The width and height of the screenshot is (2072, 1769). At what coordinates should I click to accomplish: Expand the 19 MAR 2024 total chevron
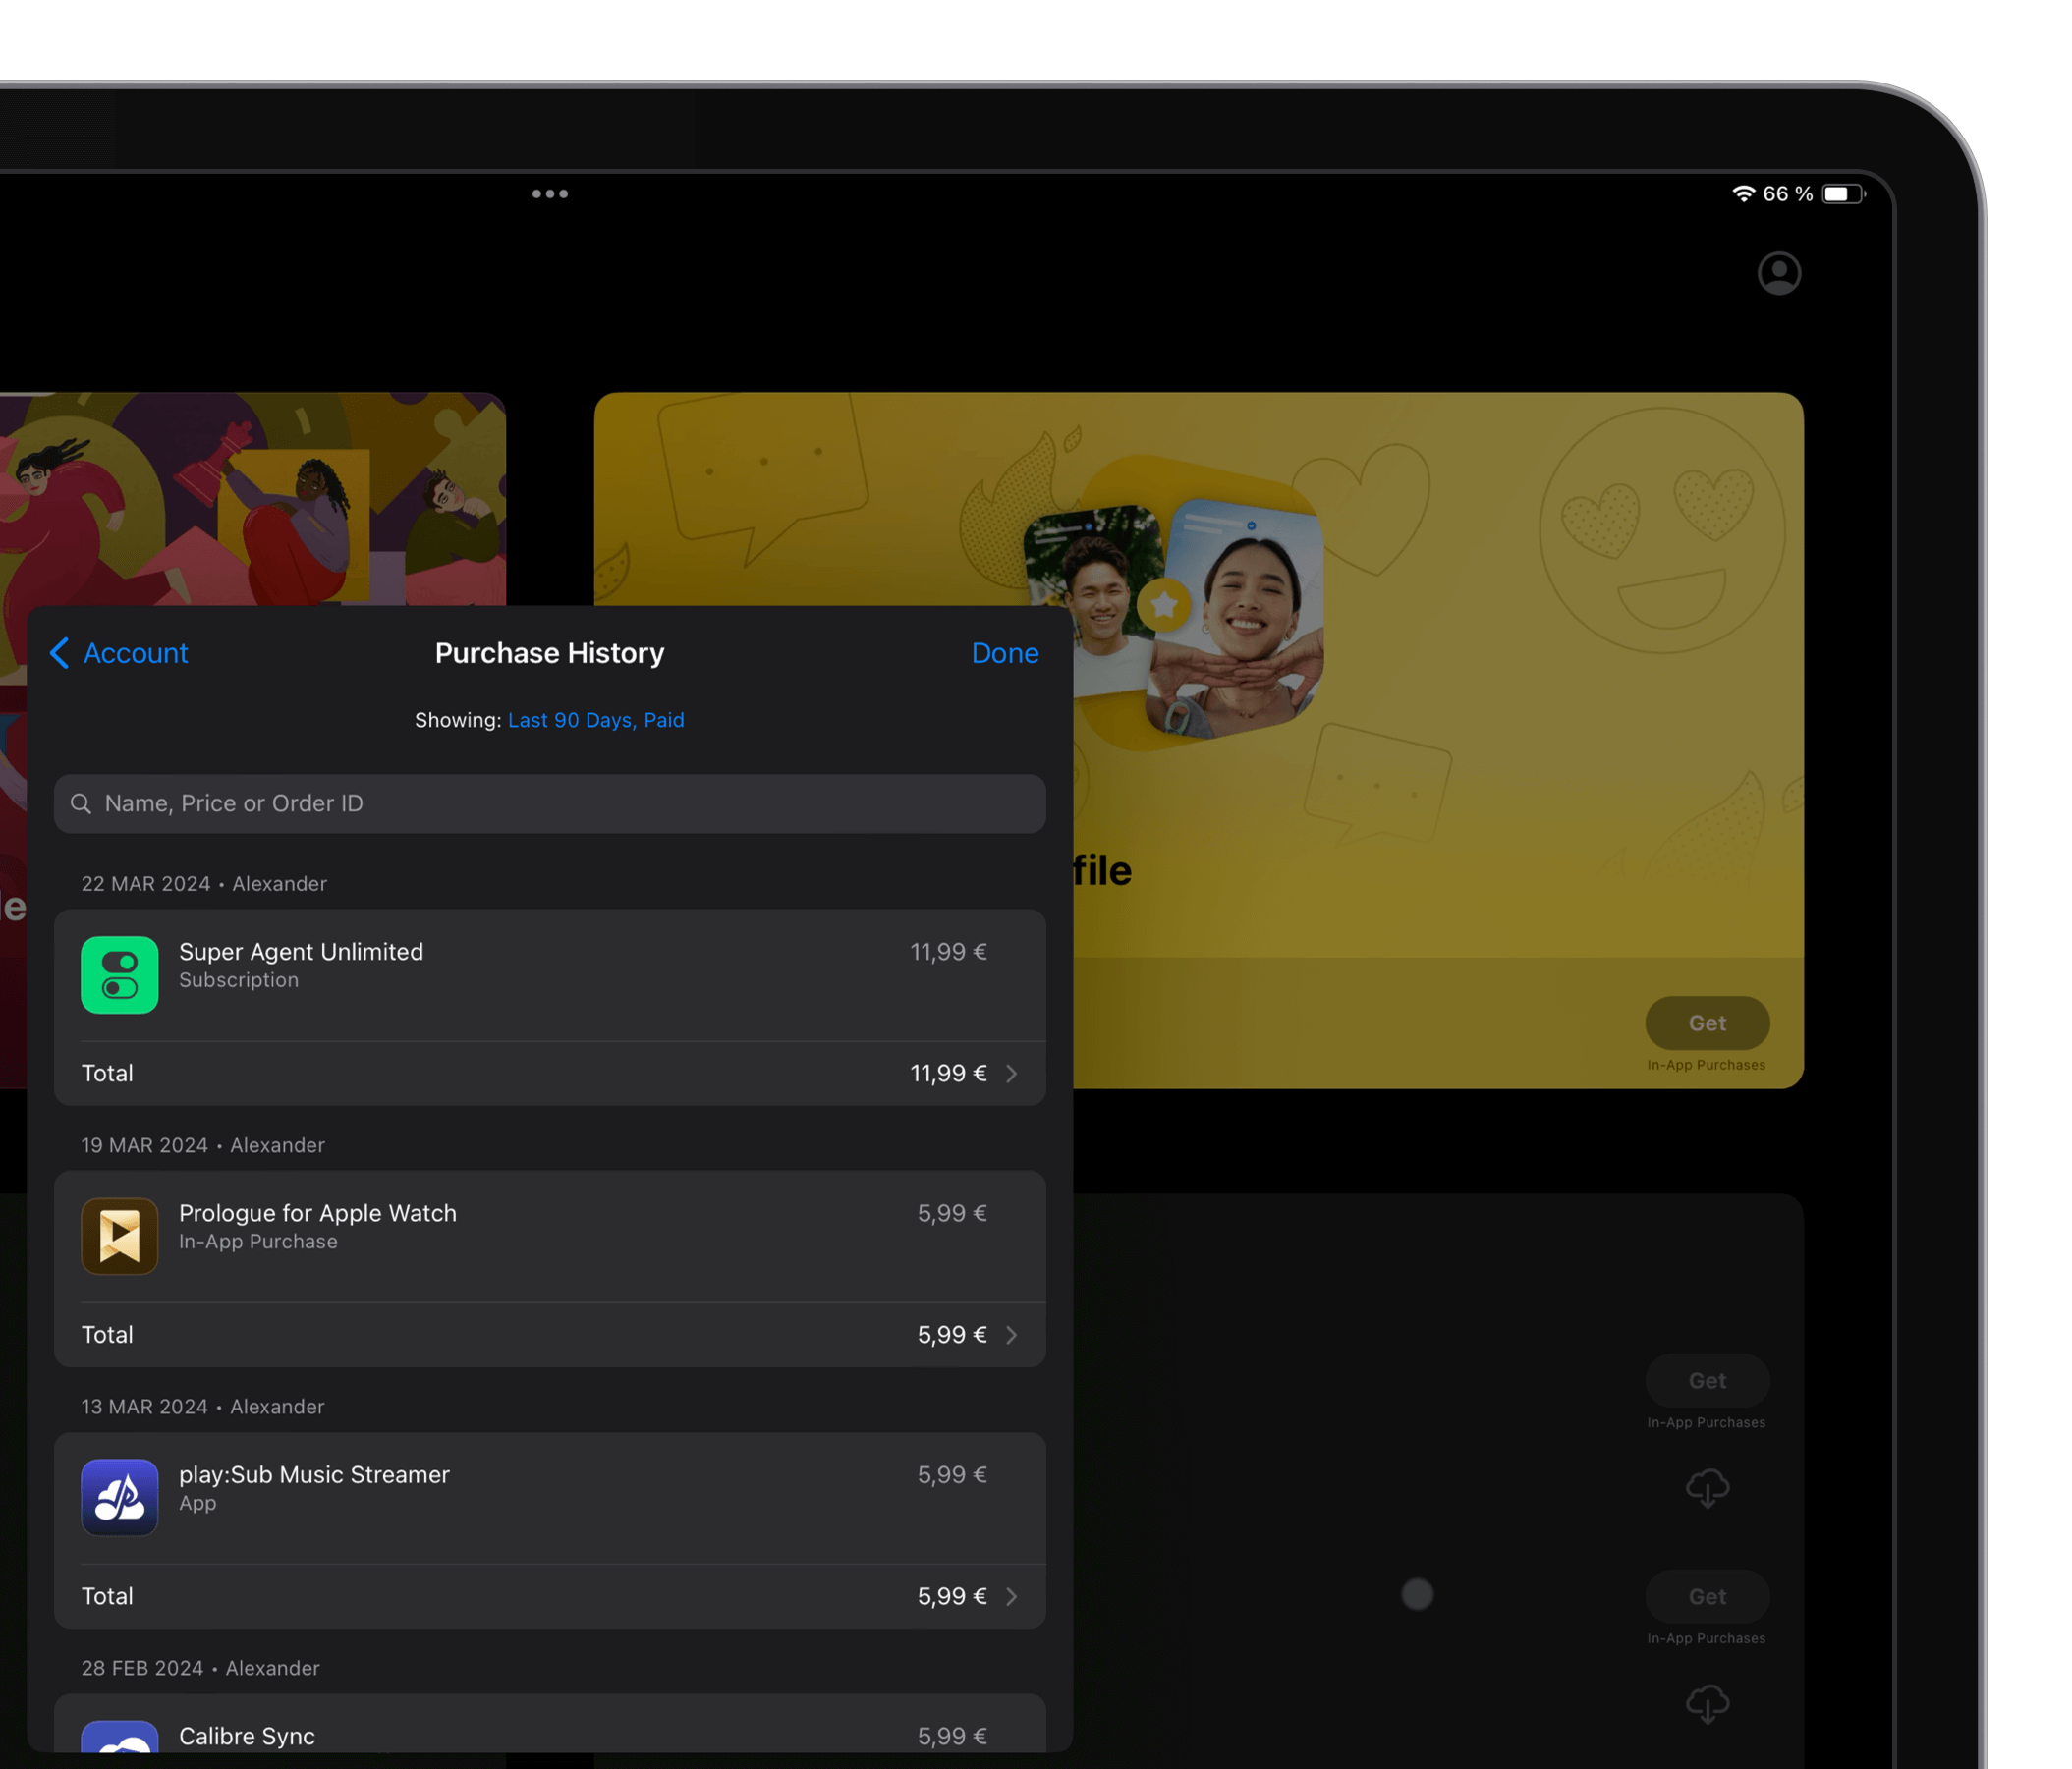point(1011,1335)
